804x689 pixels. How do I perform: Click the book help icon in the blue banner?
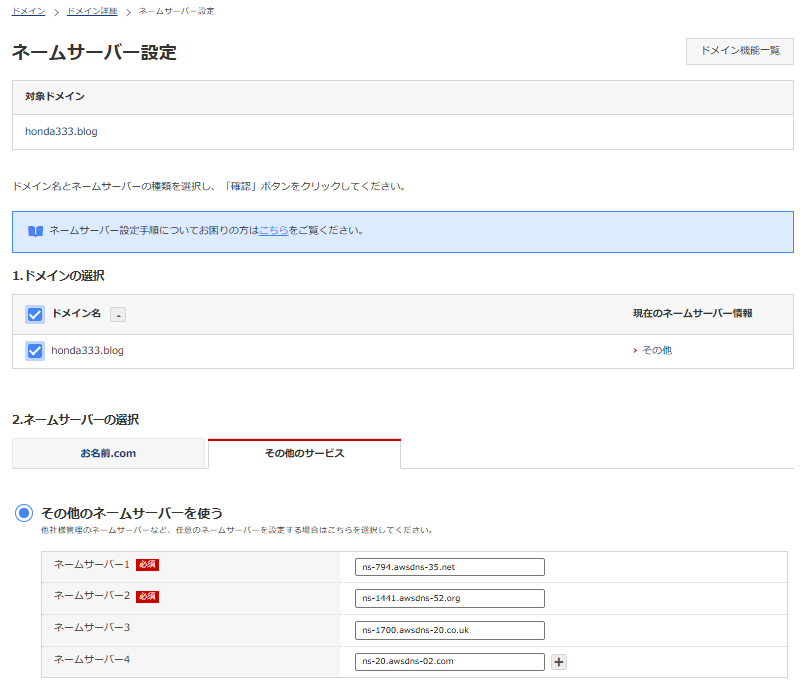(x=35, y=231)
